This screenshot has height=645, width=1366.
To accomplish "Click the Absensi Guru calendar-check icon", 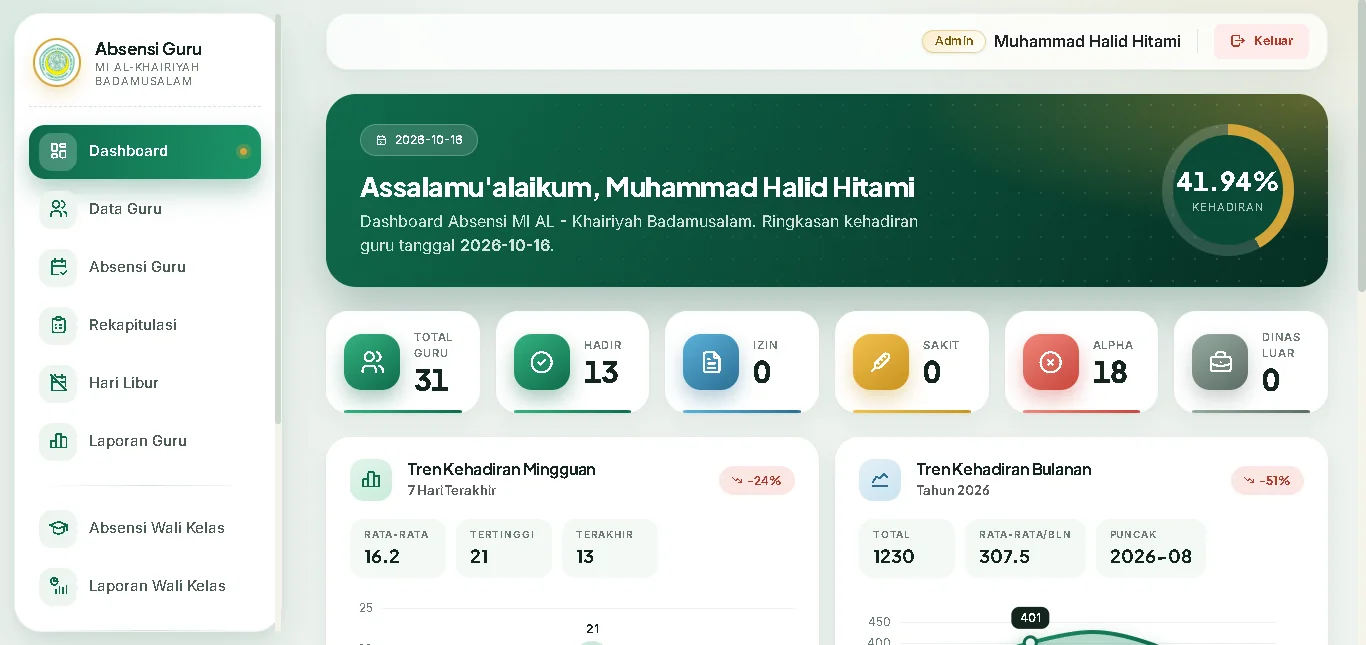I will (58, 267).
